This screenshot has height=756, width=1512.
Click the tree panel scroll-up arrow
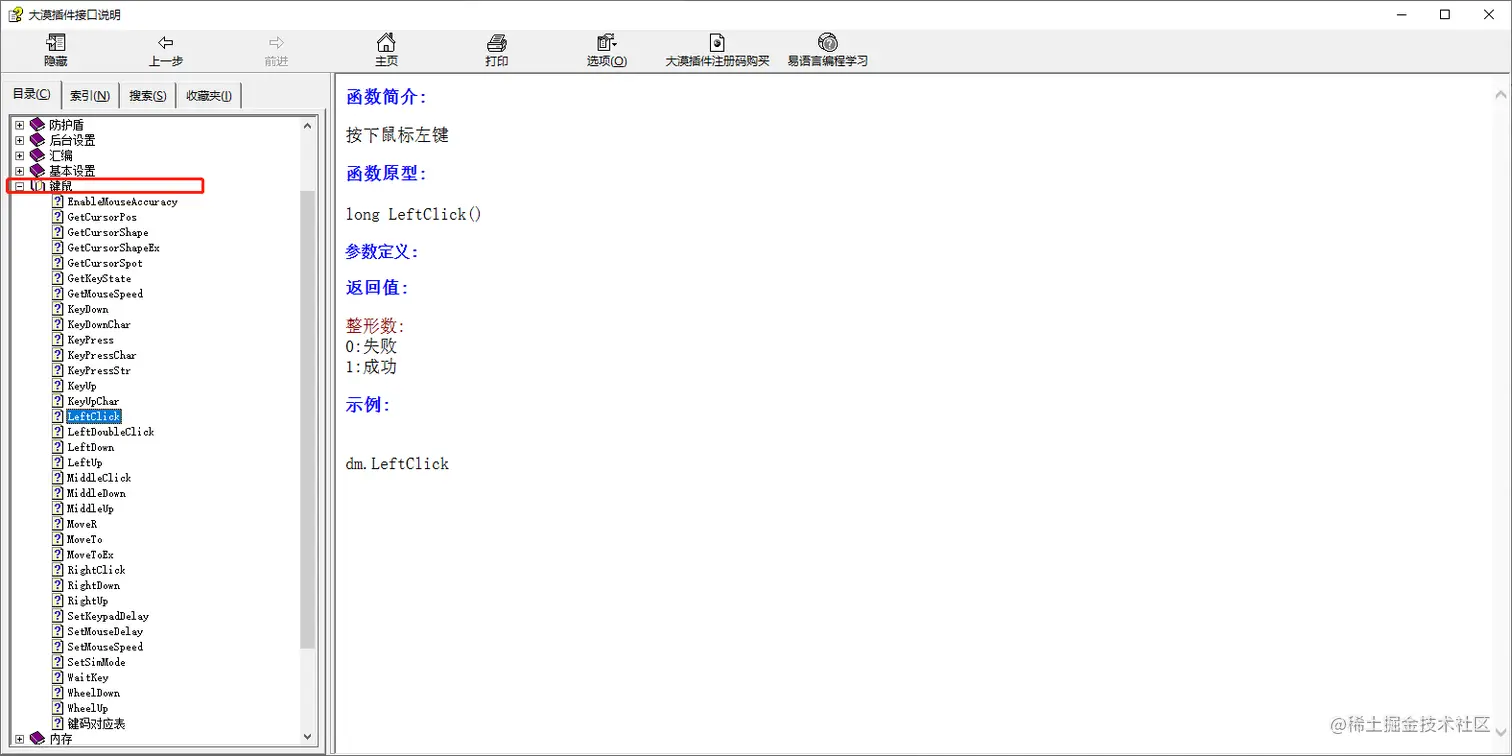[308, 125]
